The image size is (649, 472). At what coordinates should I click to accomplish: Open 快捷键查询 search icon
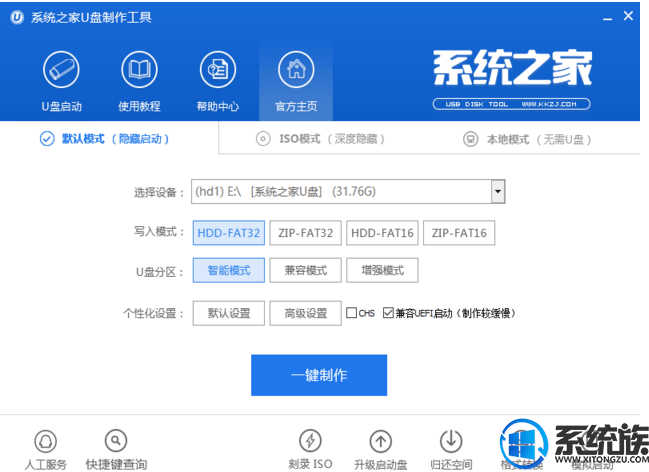[116, 441]
